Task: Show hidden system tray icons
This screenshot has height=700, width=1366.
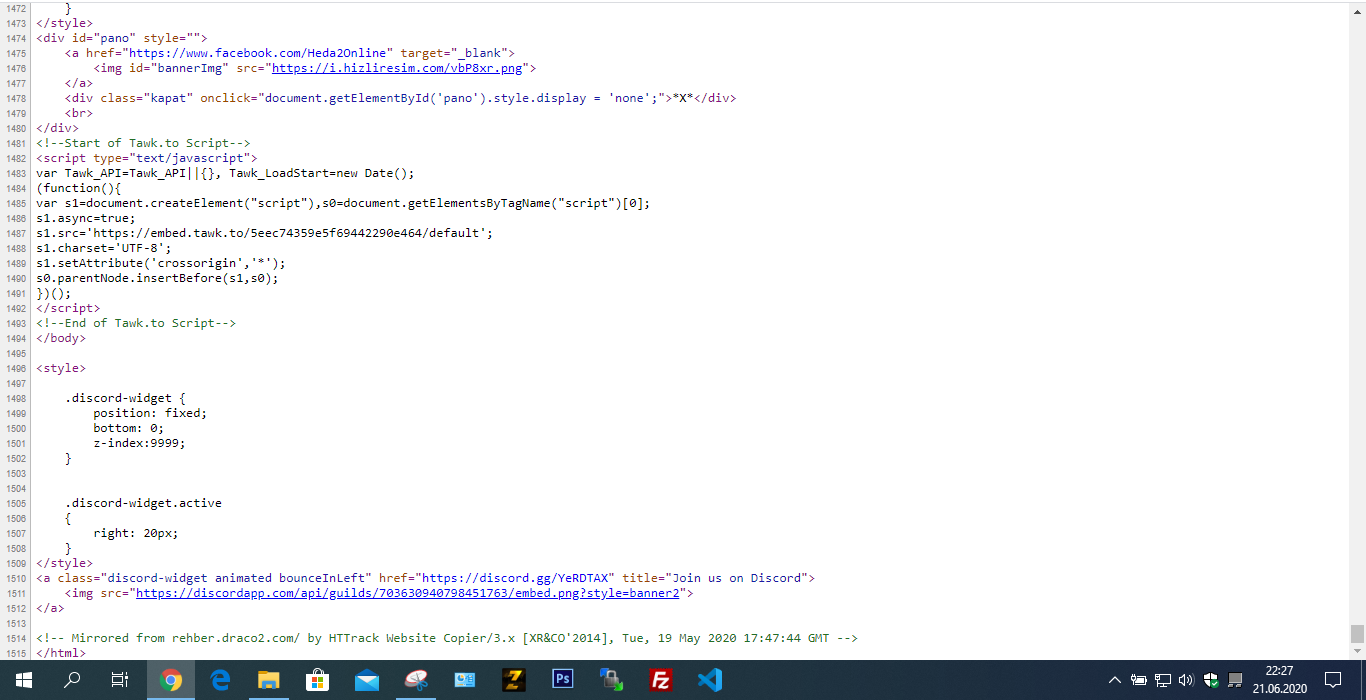Action: tap(1115, 680)
